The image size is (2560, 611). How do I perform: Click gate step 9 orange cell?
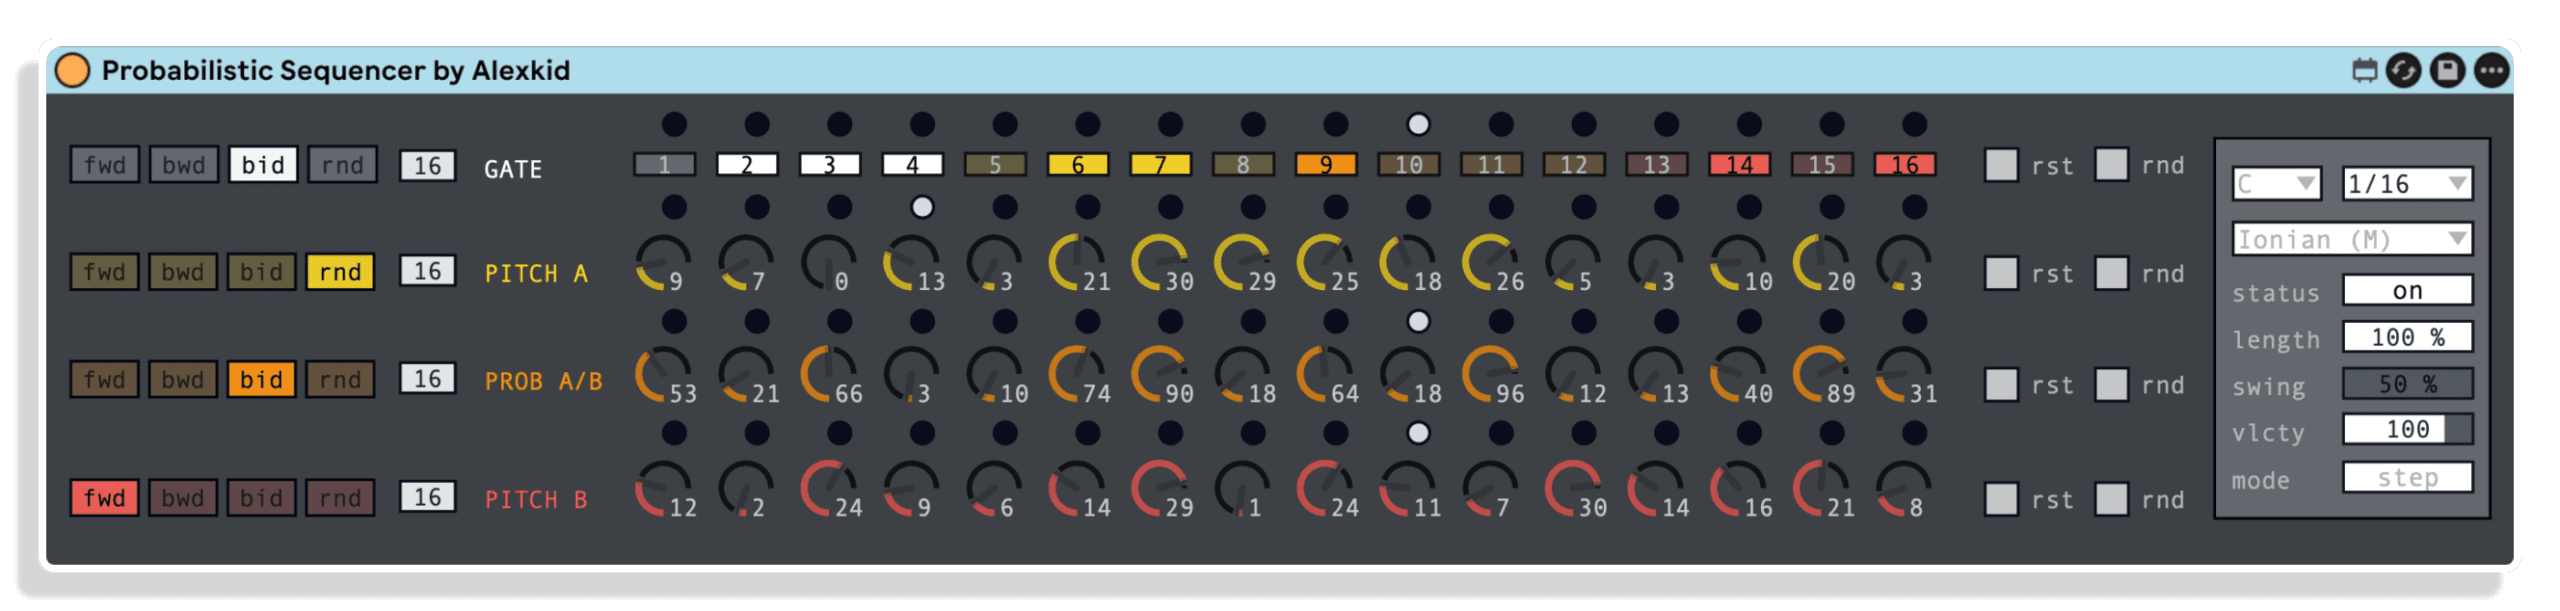tap(1326, 165)
